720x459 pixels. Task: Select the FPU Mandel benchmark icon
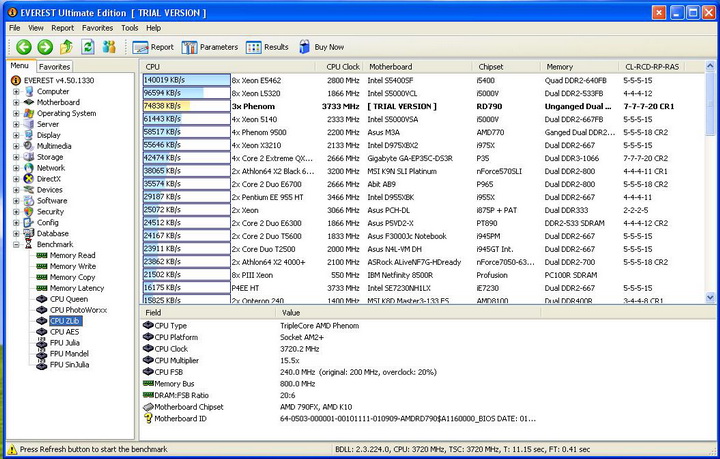pos(42,354)
